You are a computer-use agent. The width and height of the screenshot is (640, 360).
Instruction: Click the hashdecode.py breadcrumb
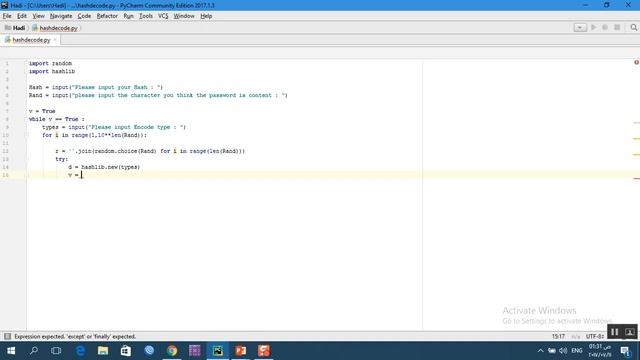point(55,28)
